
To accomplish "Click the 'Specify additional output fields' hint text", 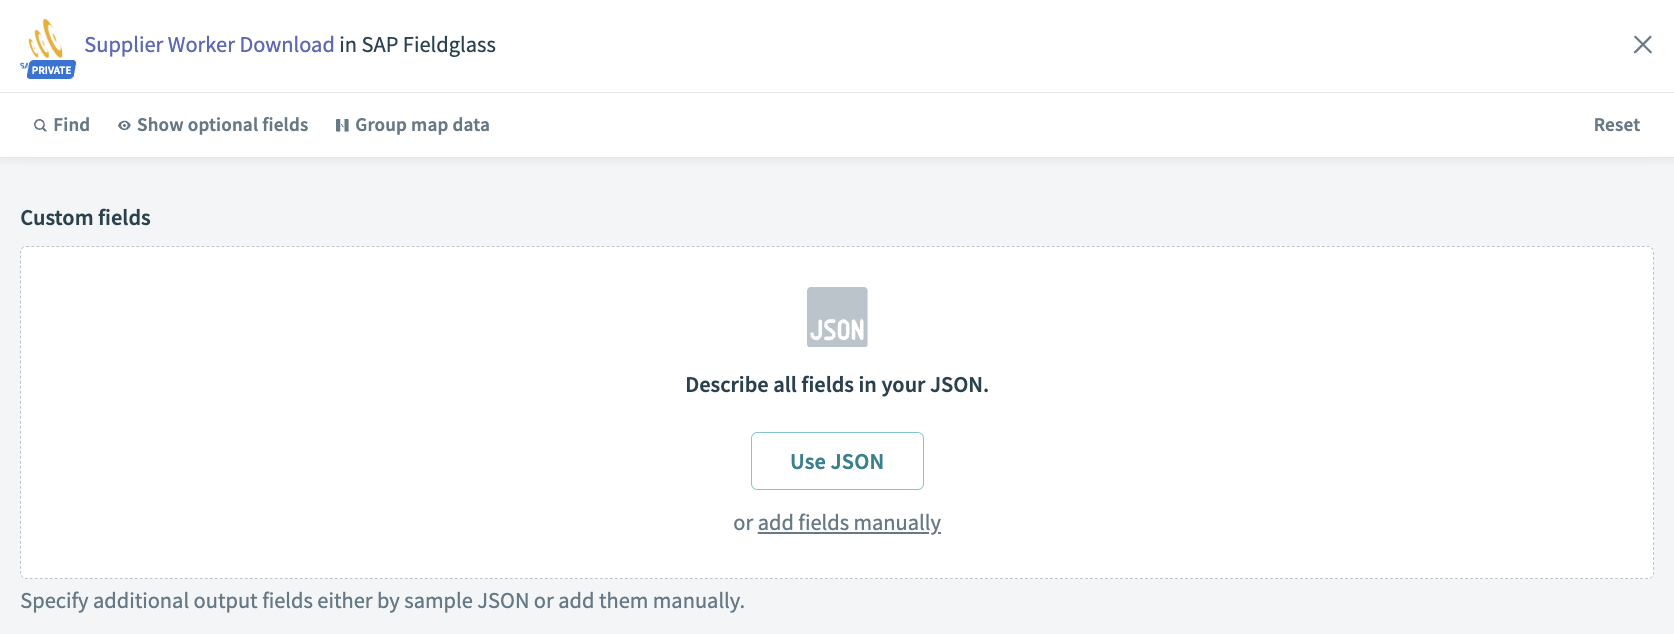I will [x=382, y=601].
